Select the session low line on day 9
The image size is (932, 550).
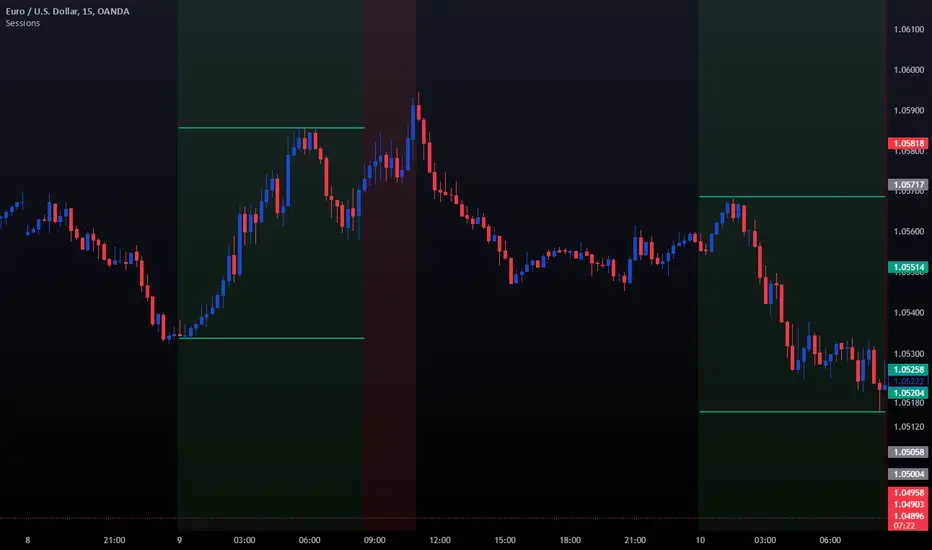[x=271, y=338]
